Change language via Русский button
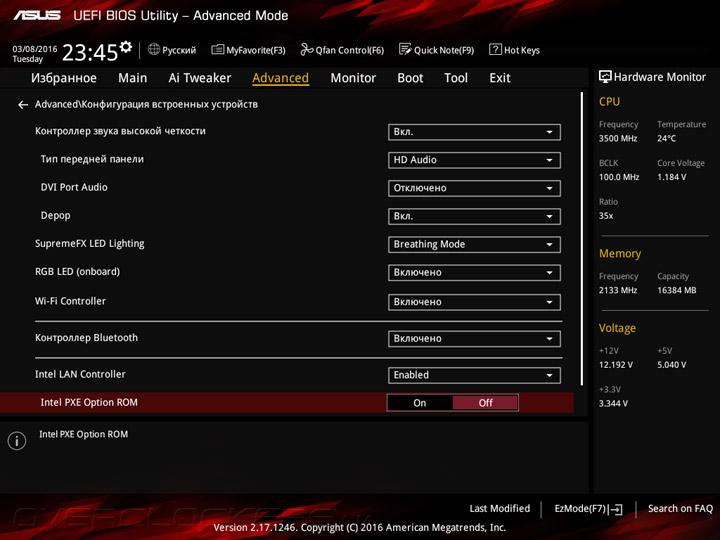The image size is (720, 540). [172, 50]
